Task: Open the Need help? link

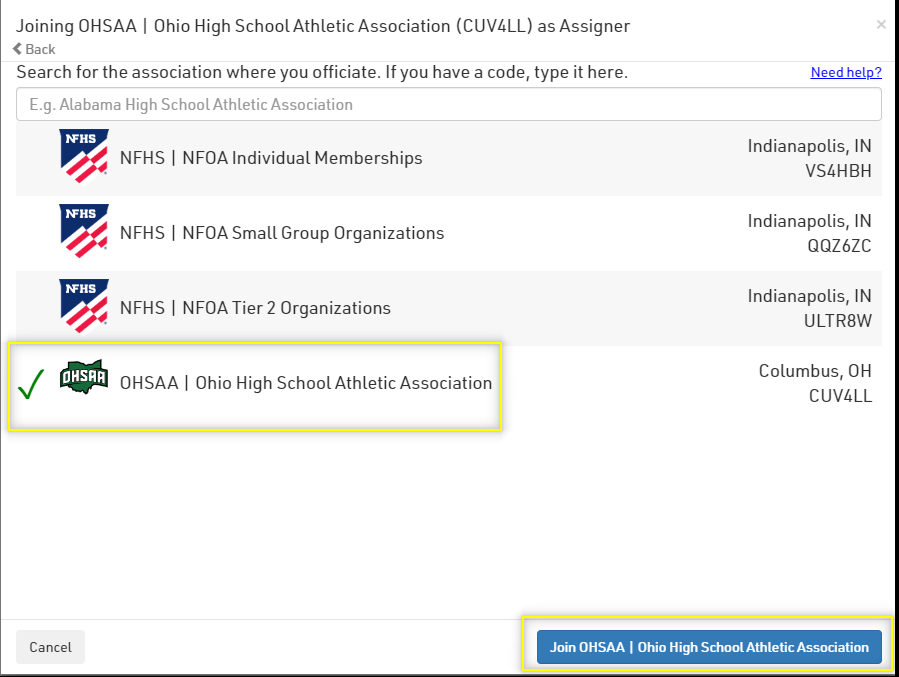Action: [845, 73]
